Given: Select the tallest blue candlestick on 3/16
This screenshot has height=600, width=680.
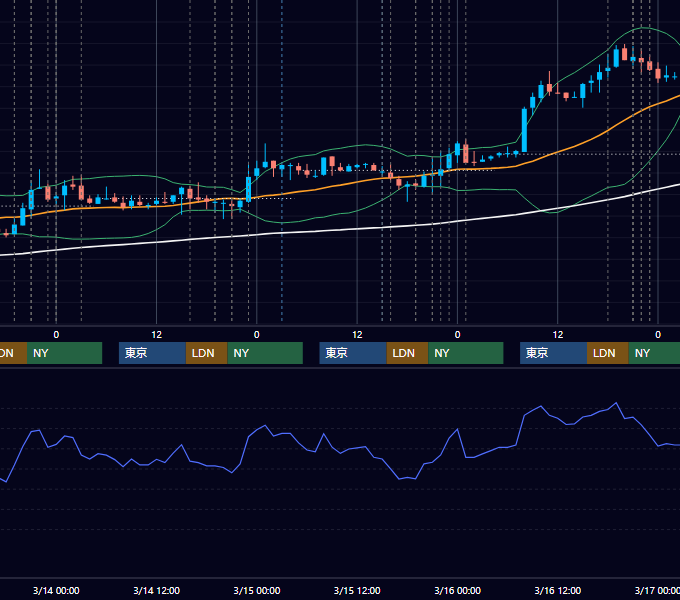Looking at the screenshot, I should (x=524, y=130).
